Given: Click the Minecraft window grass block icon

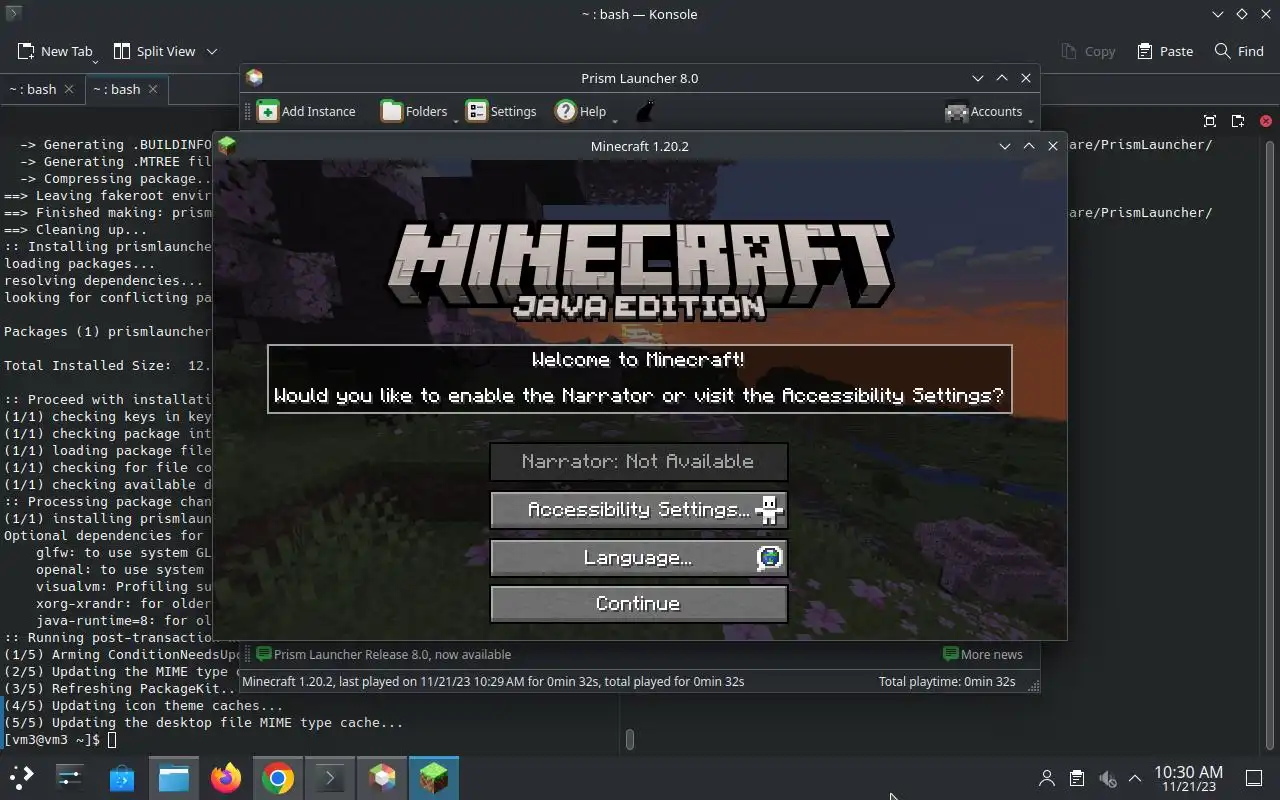Looking at the screenshot, I should pyautogui.click(x=227, y=145).
